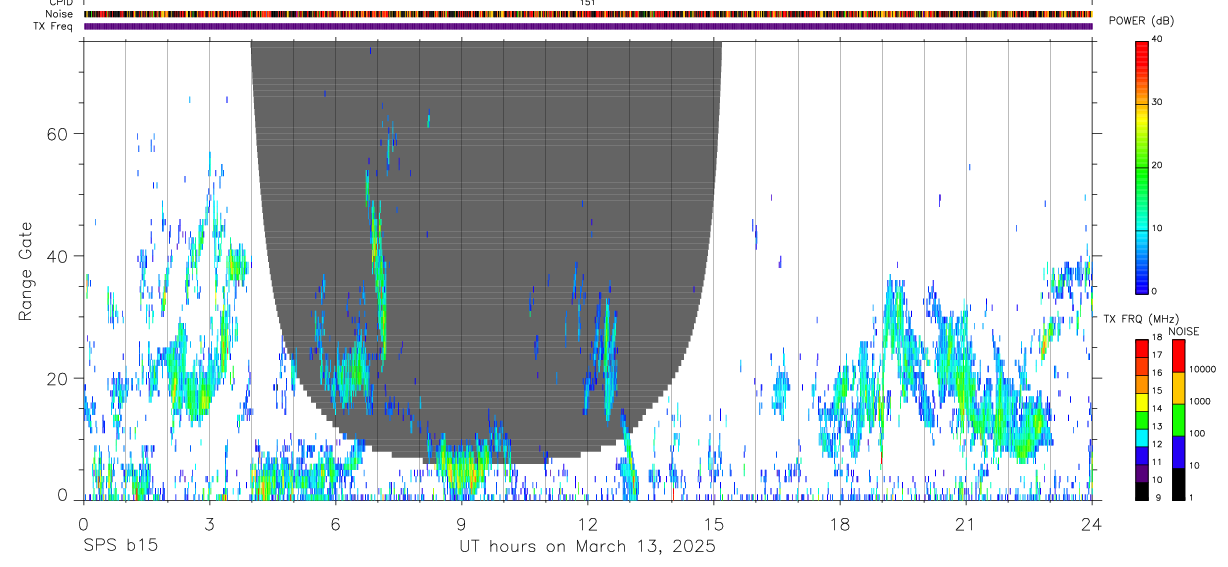Screen dimensions: 1228x567
Task: Click the x-axis tick label '3'
Action: coord(209,524)
